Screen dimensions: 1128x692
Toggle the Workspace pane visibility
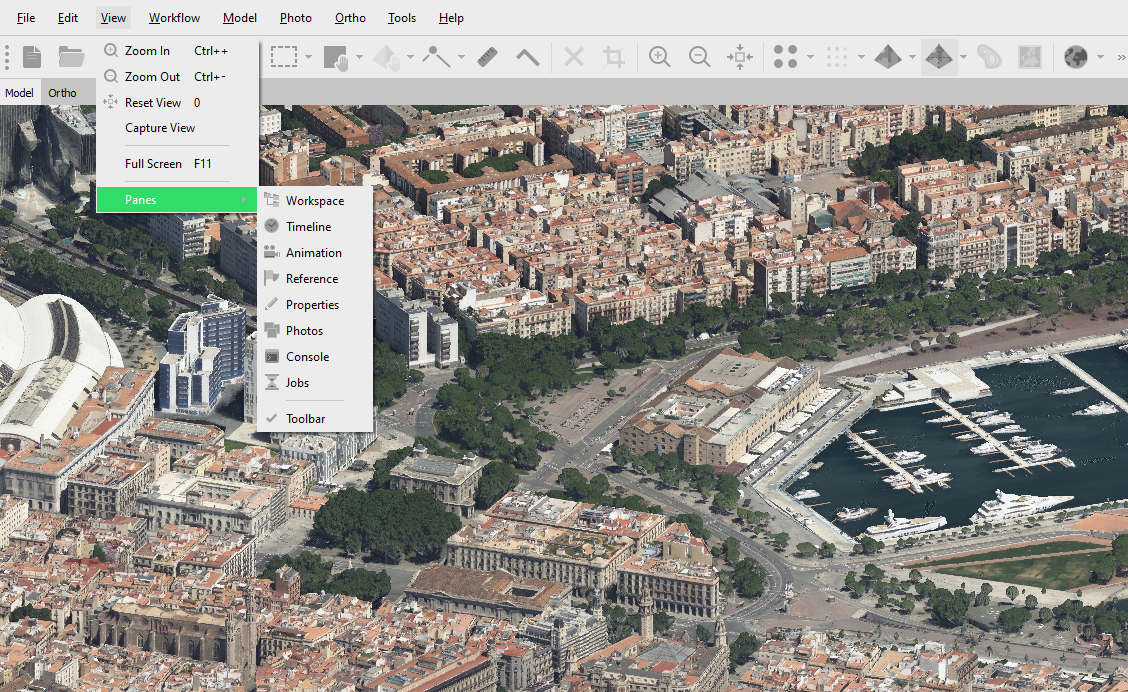314,201
